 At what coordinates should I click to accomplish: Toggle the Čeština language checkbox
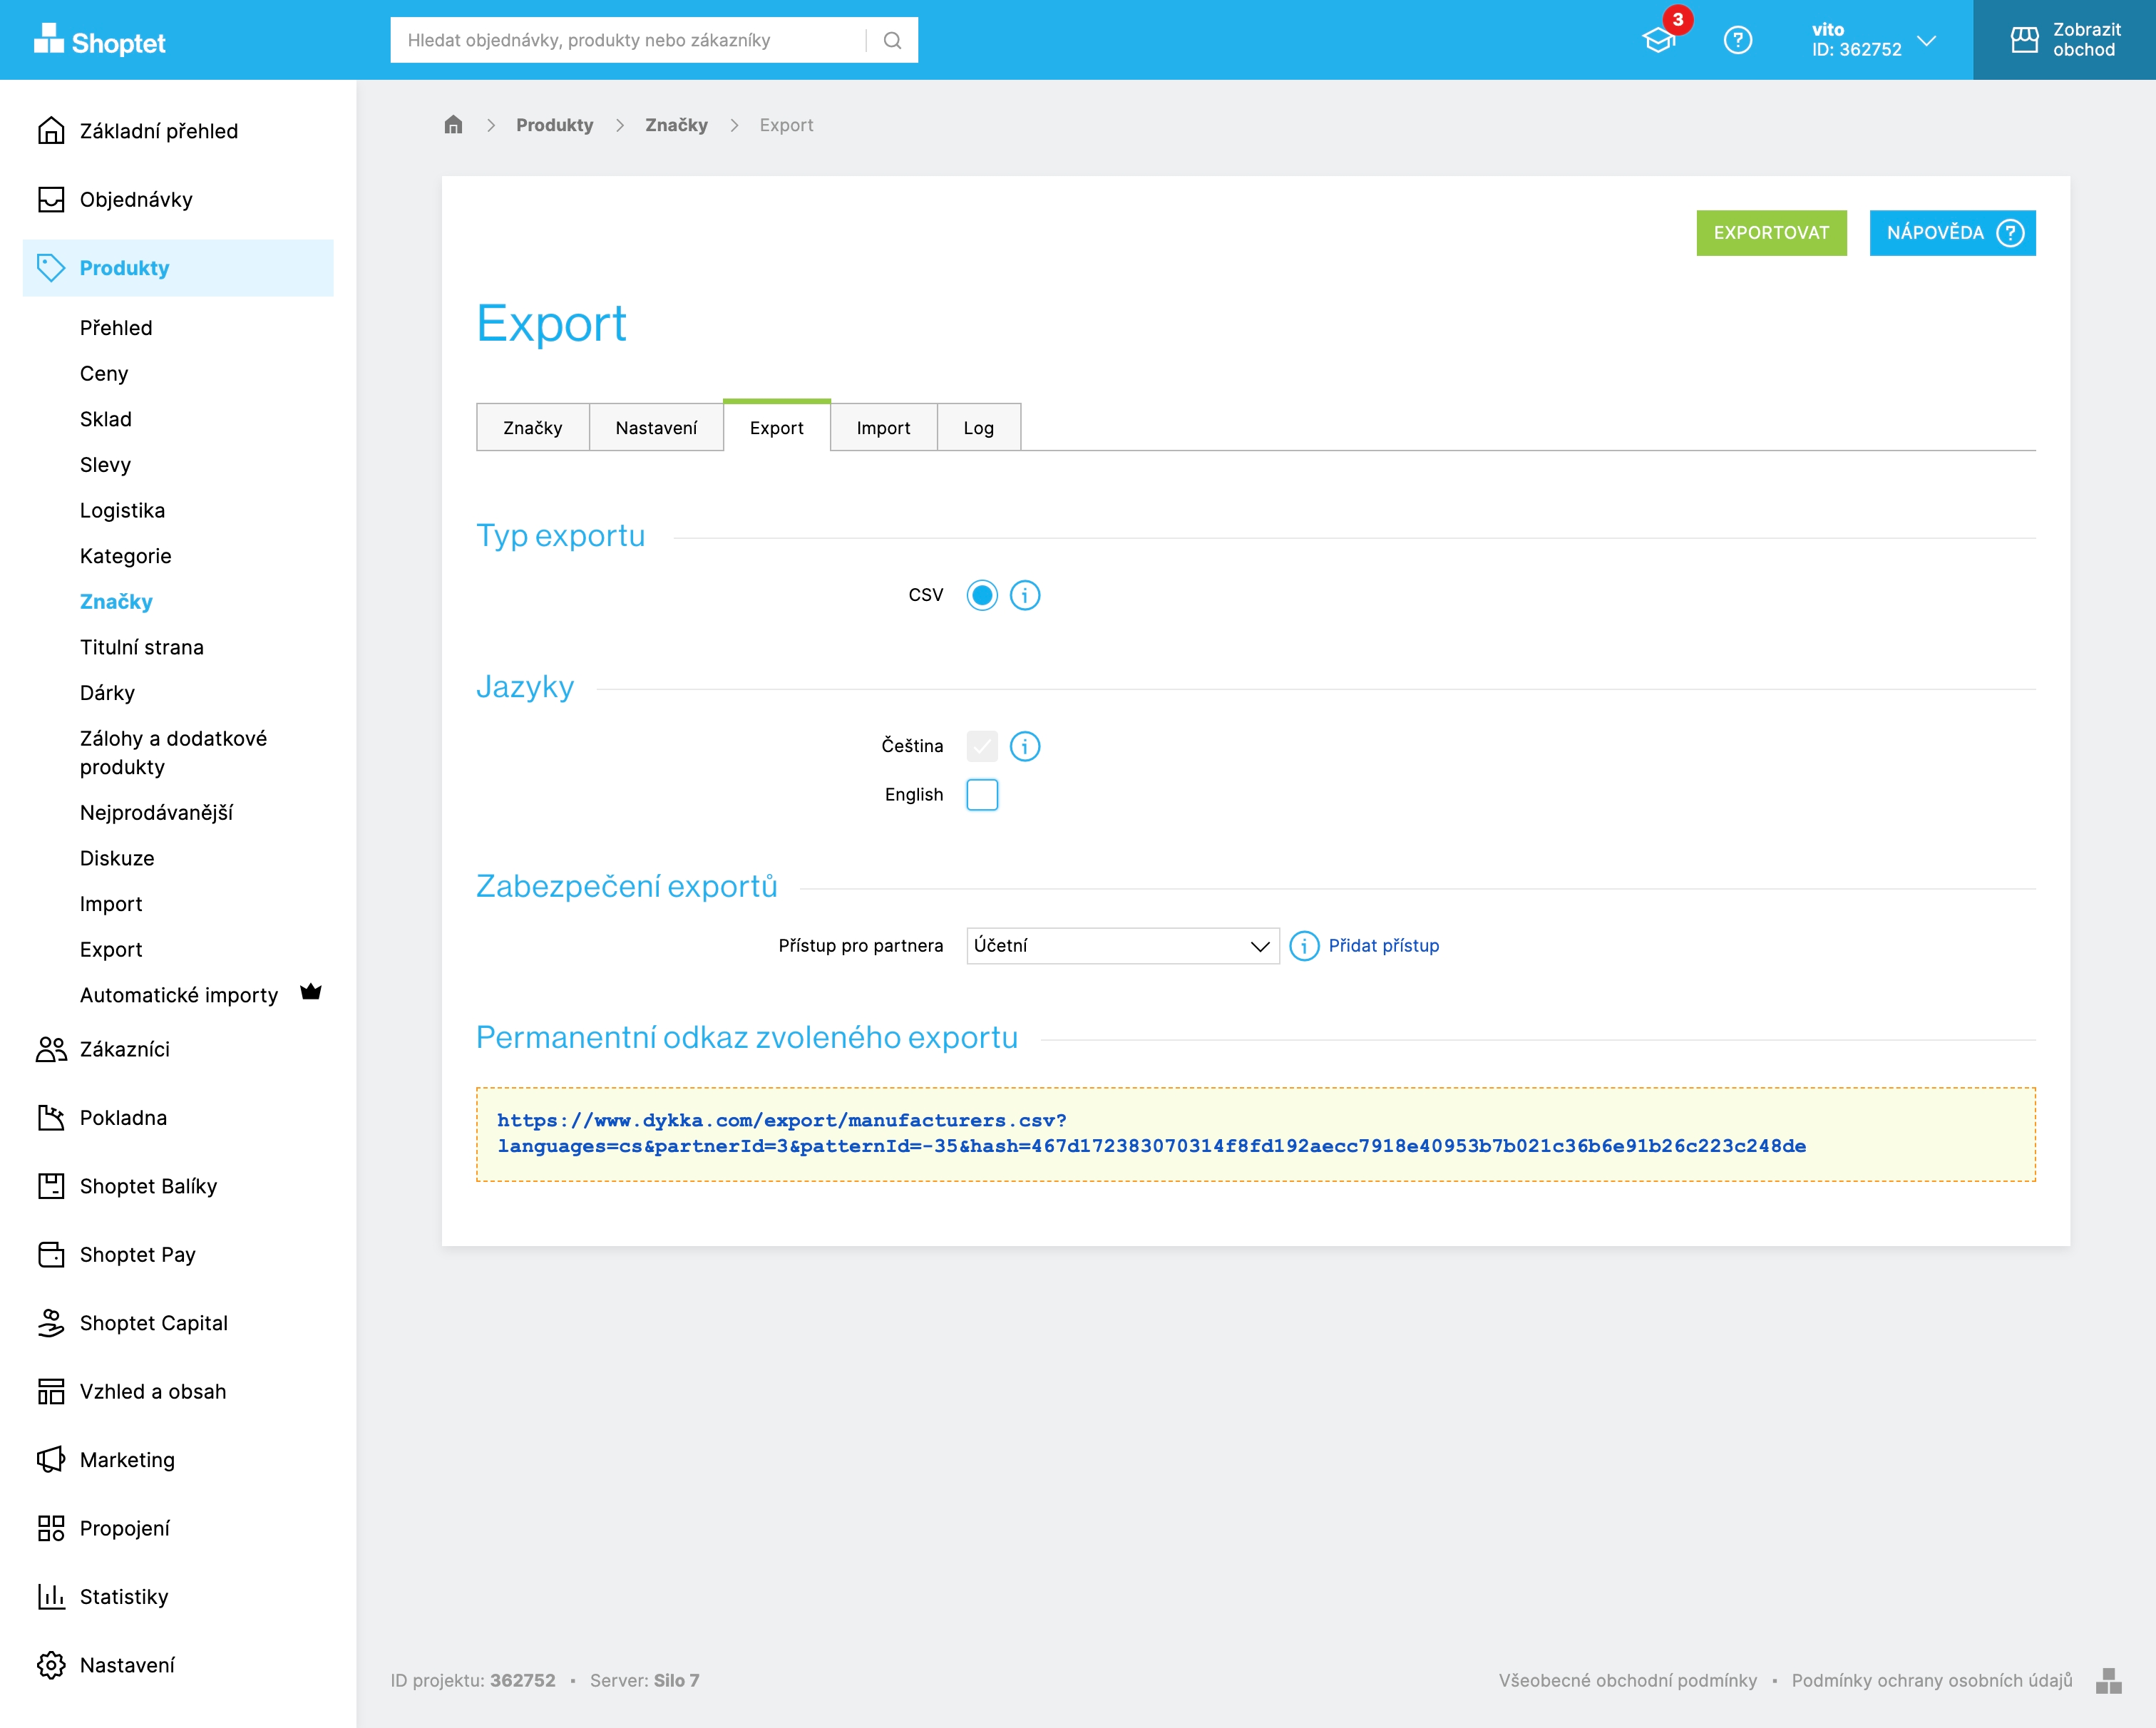(x=981, y=746)
